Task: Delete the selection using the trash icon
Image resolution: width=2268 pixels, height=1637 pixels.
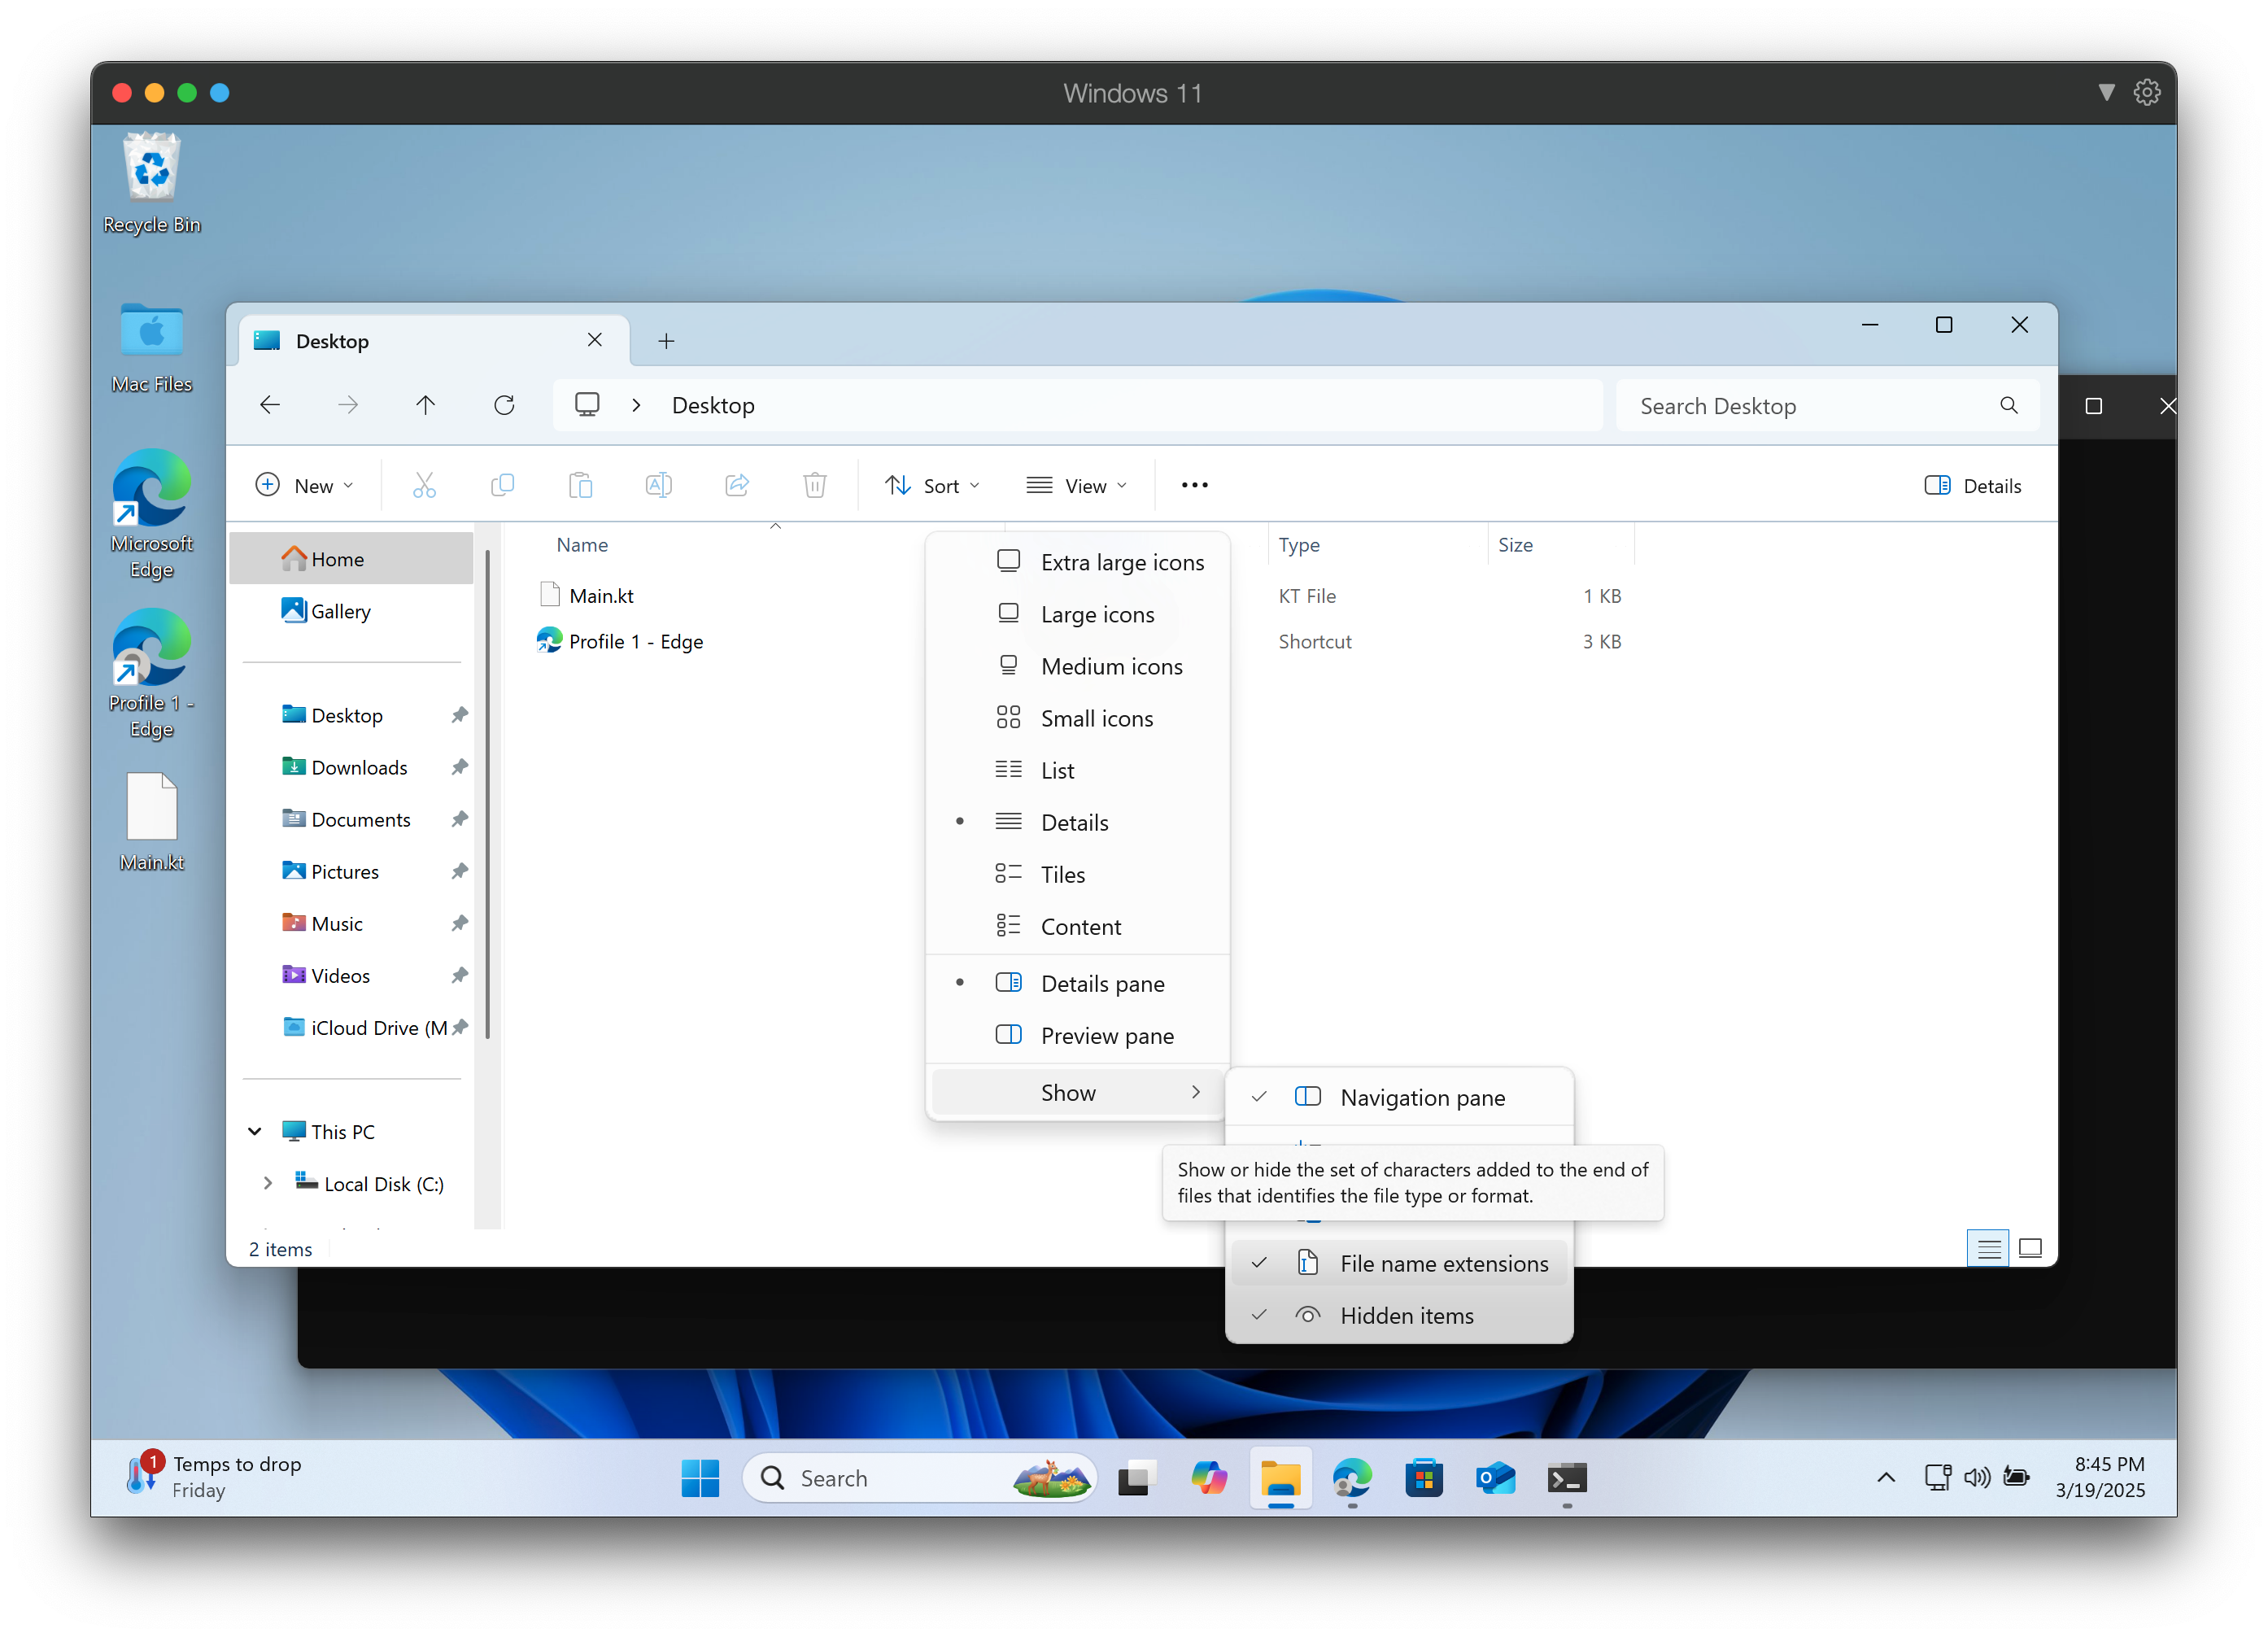Action: (x=815, y=485)
